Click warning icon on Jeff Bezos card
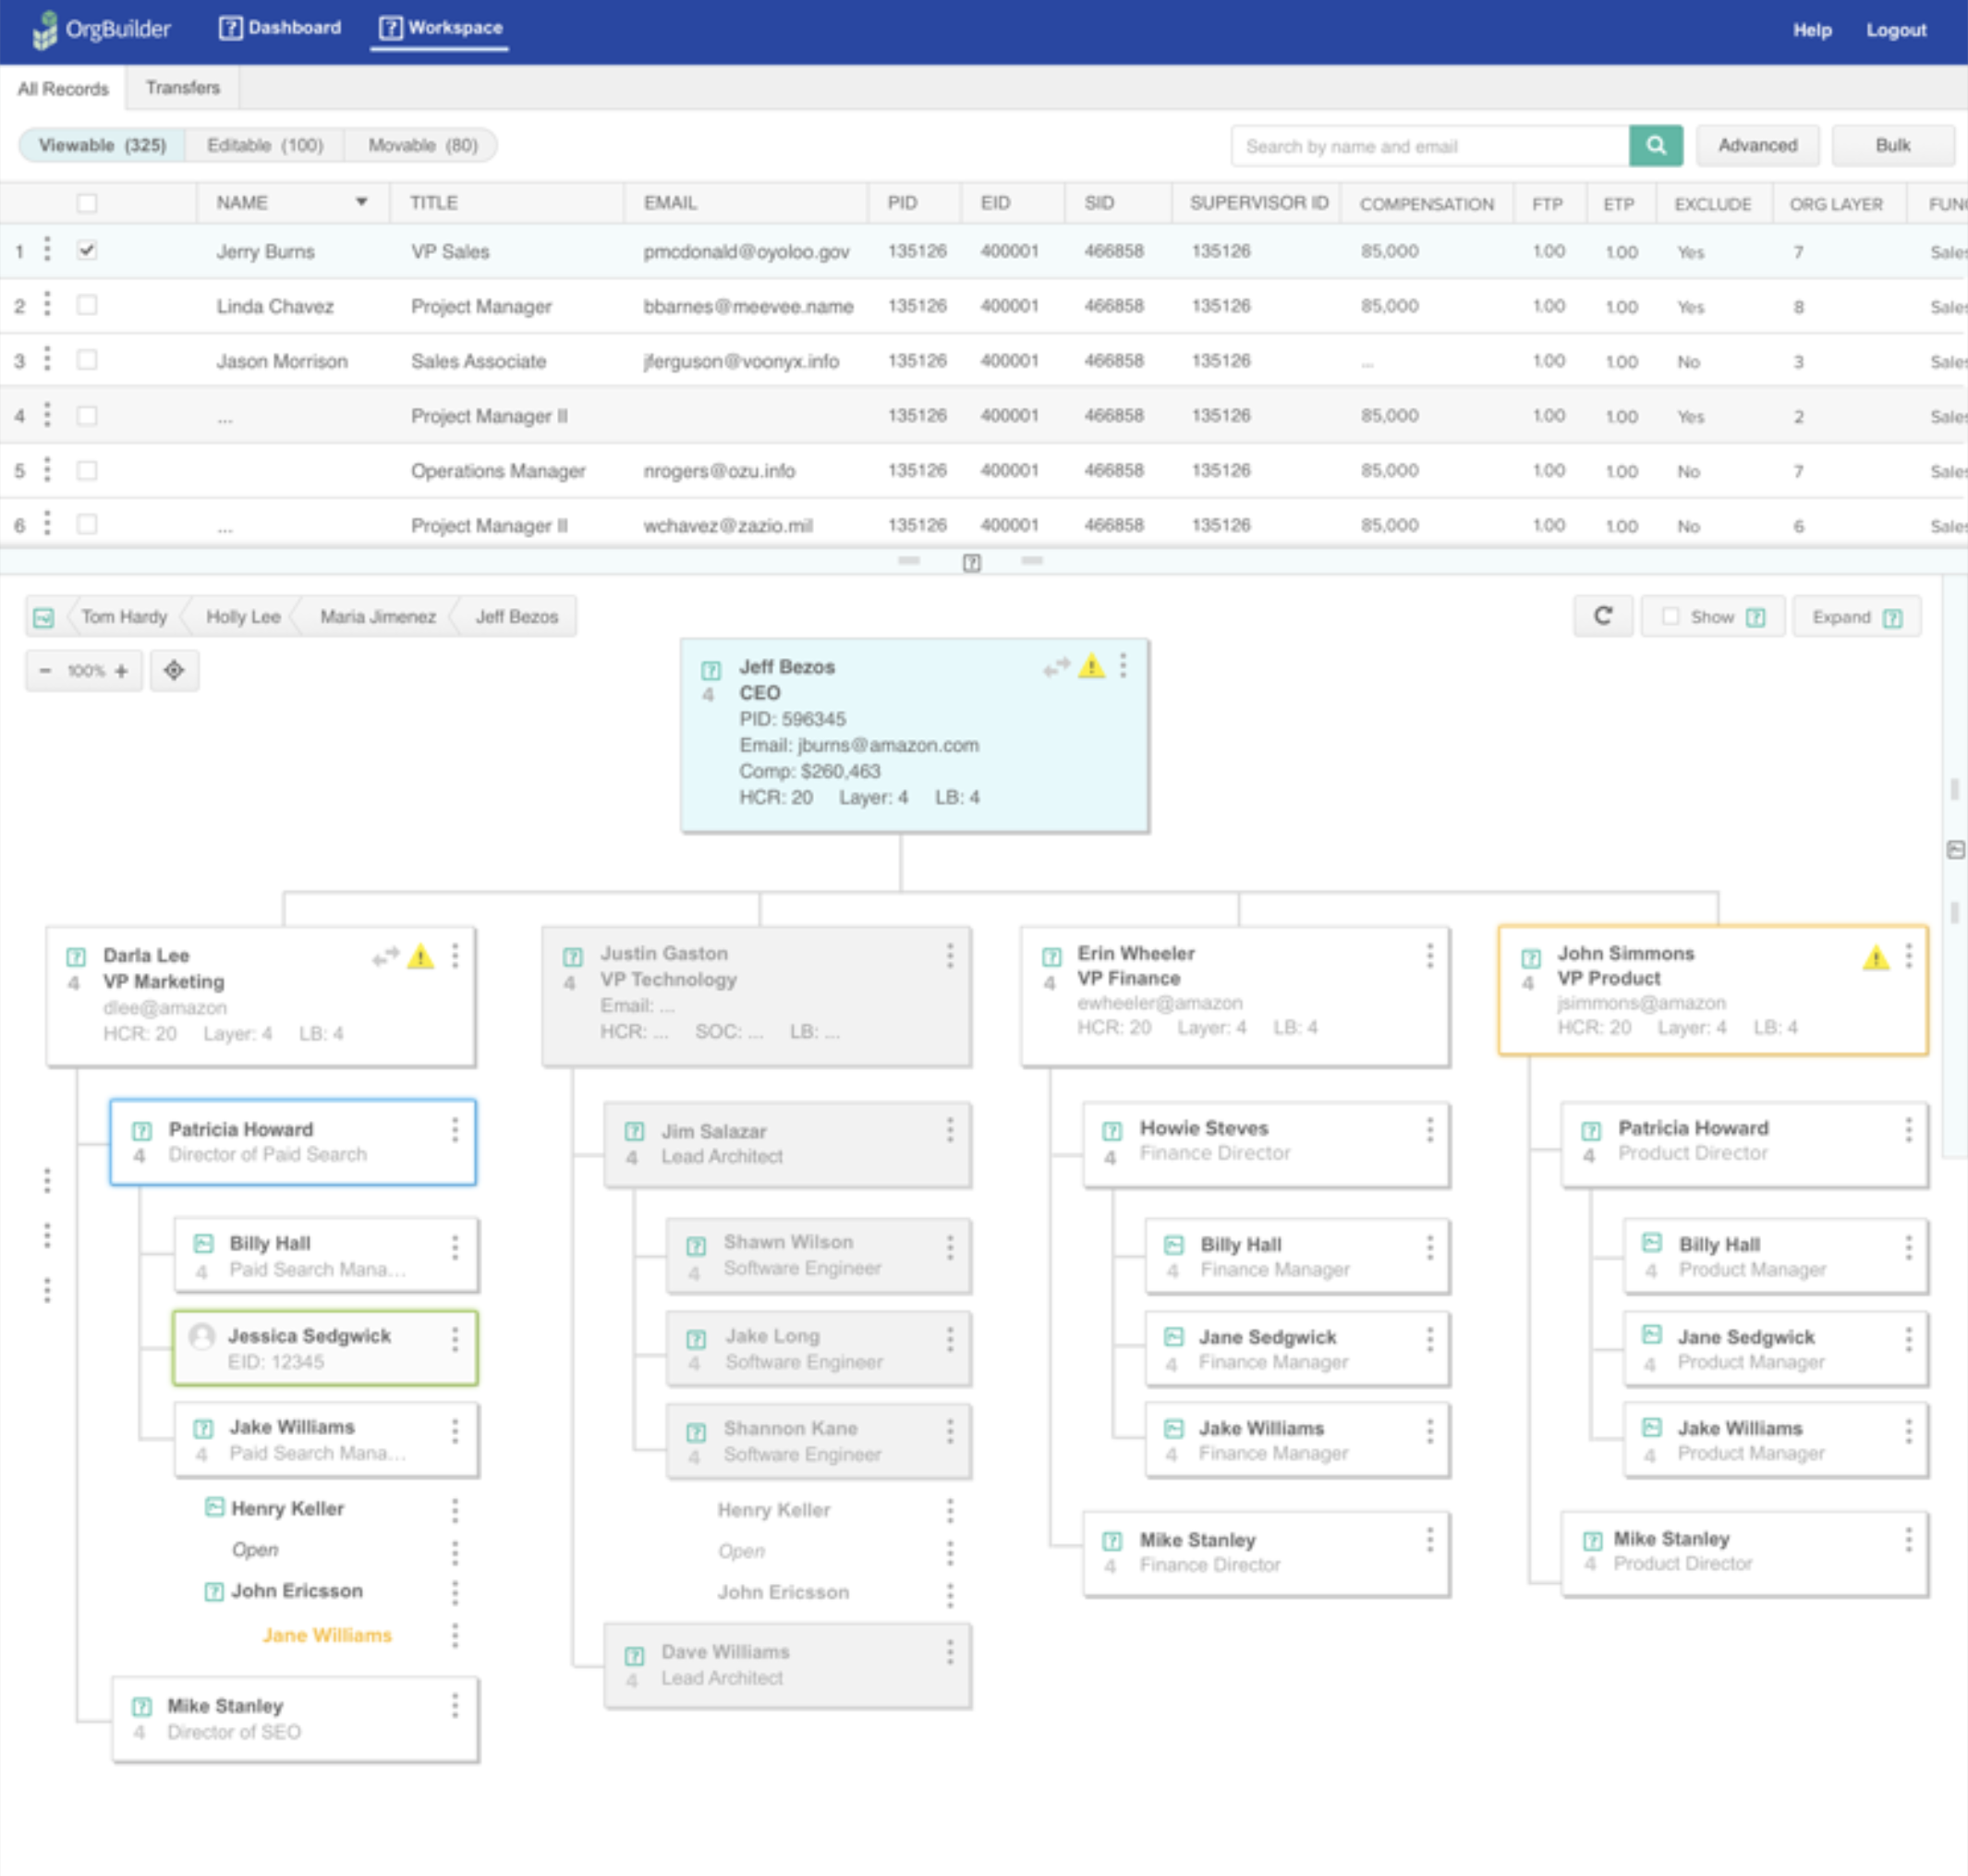The width and height of the screenshot is (1968, 1876). pos(1092,665)
